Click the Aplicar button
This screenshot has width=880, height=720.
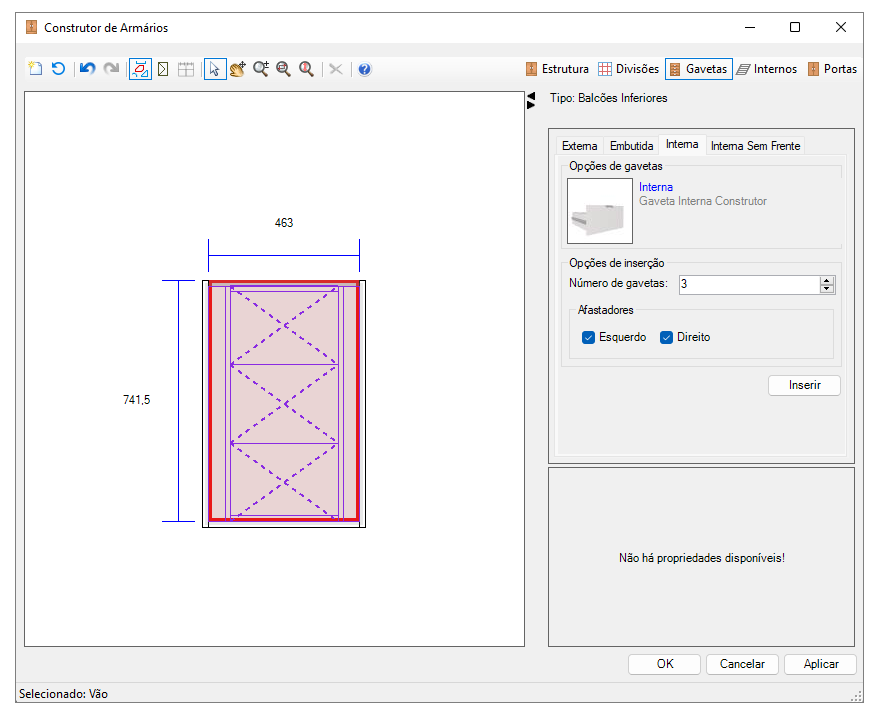(x=821, y=664)
